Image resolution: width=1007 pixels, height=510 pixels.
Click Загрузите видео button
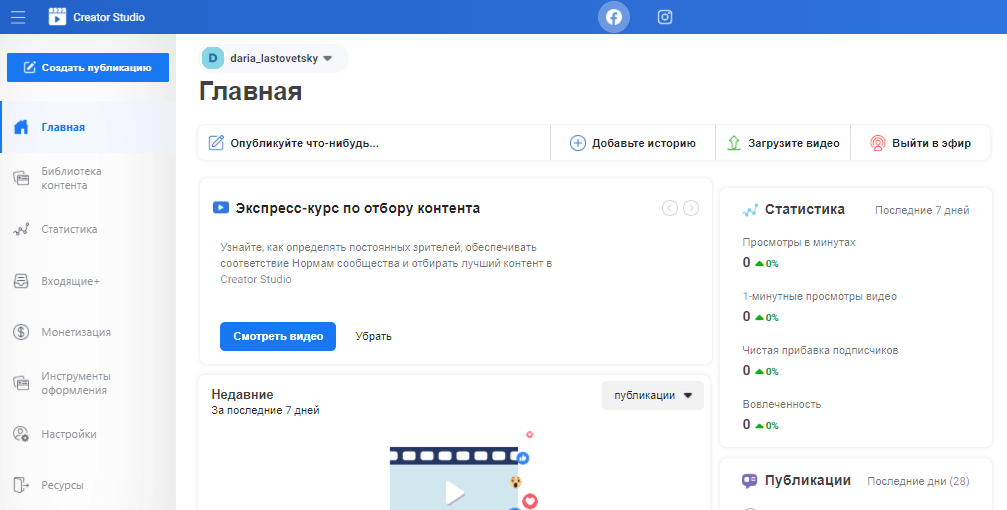pyautogui.click(x=783, y=143)
